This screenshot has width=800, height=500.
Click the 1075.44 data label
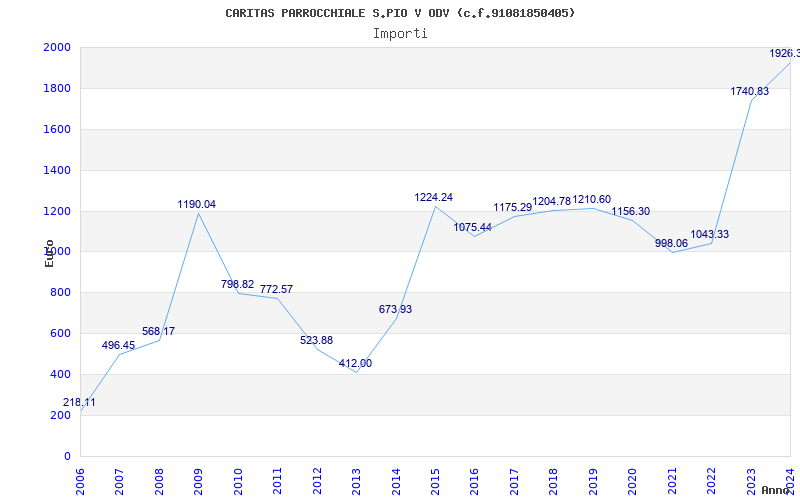coord(472,228)
